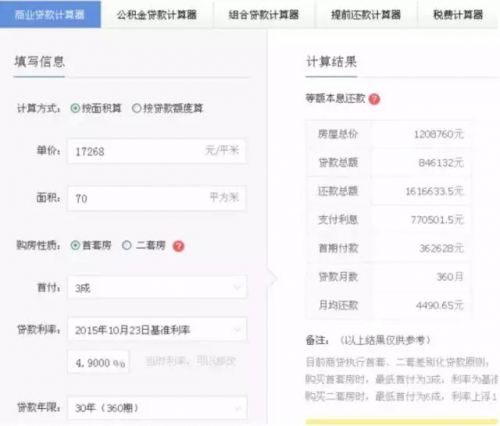
Task: Click the red help icon beside 等额本息还款
Action: (x=374, y=99)
